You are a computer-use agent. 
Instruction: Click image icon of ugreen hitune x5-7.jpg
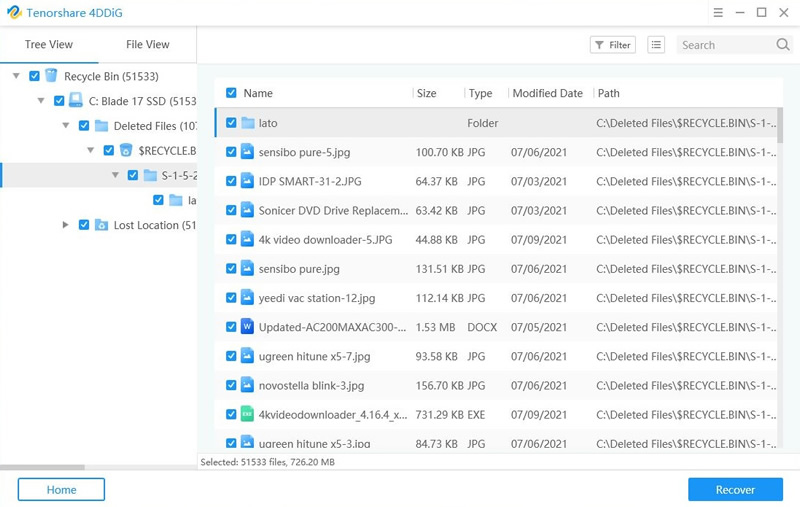[x=247, y=356]
